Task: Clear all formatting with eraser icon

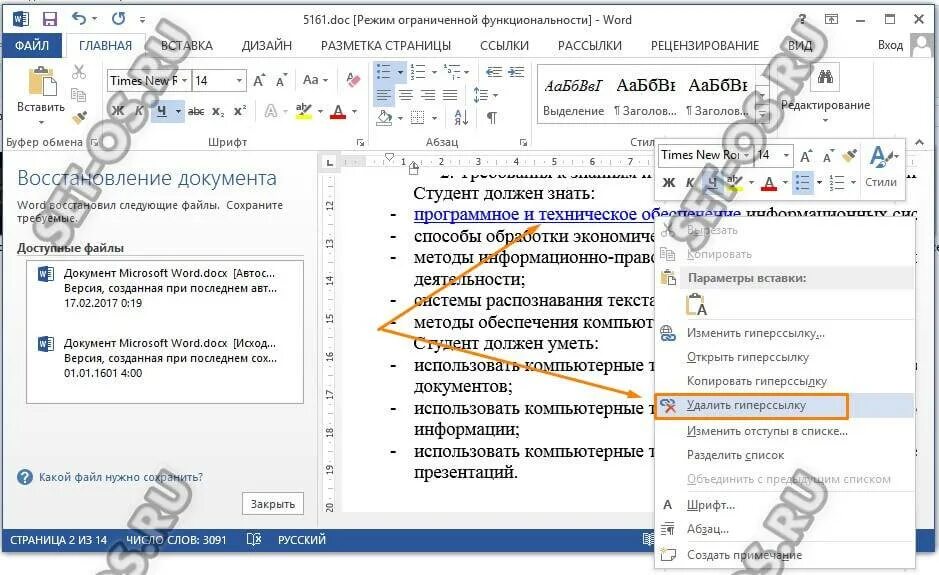Action: (353, 80)
